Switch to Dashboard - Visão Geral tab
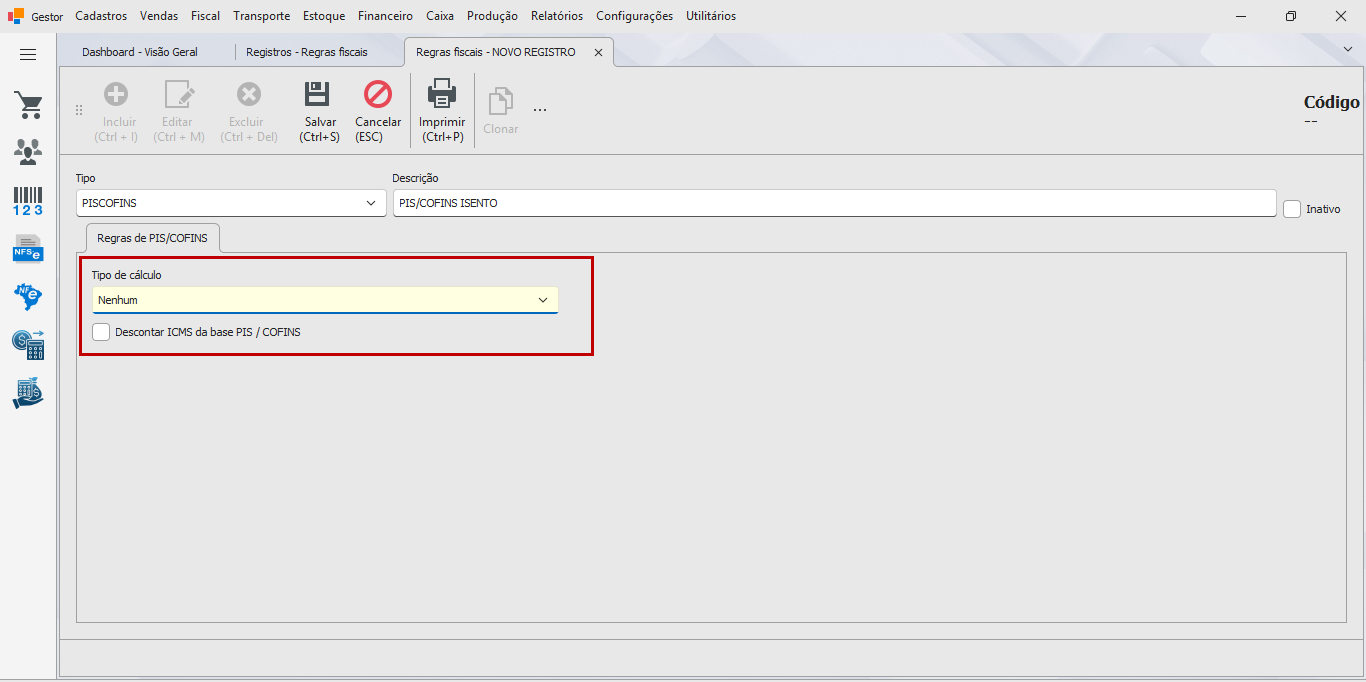The width and height of the screenshot is (1366, 682). tap(140, 52)
